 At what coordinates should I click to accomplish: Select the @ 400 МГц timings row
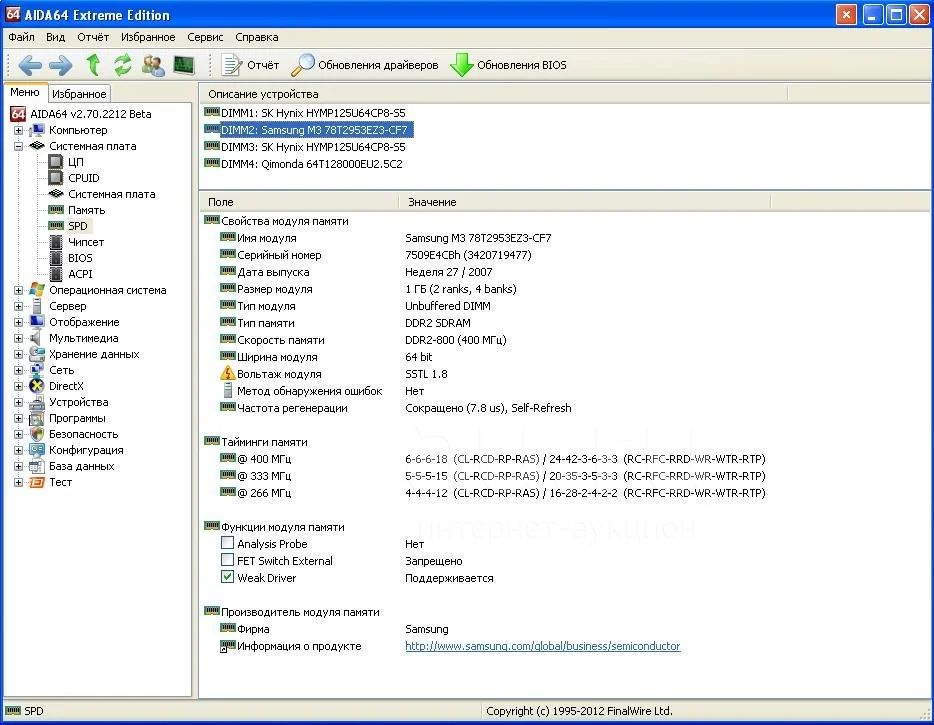pyautogui.click(x=493, y=459)
